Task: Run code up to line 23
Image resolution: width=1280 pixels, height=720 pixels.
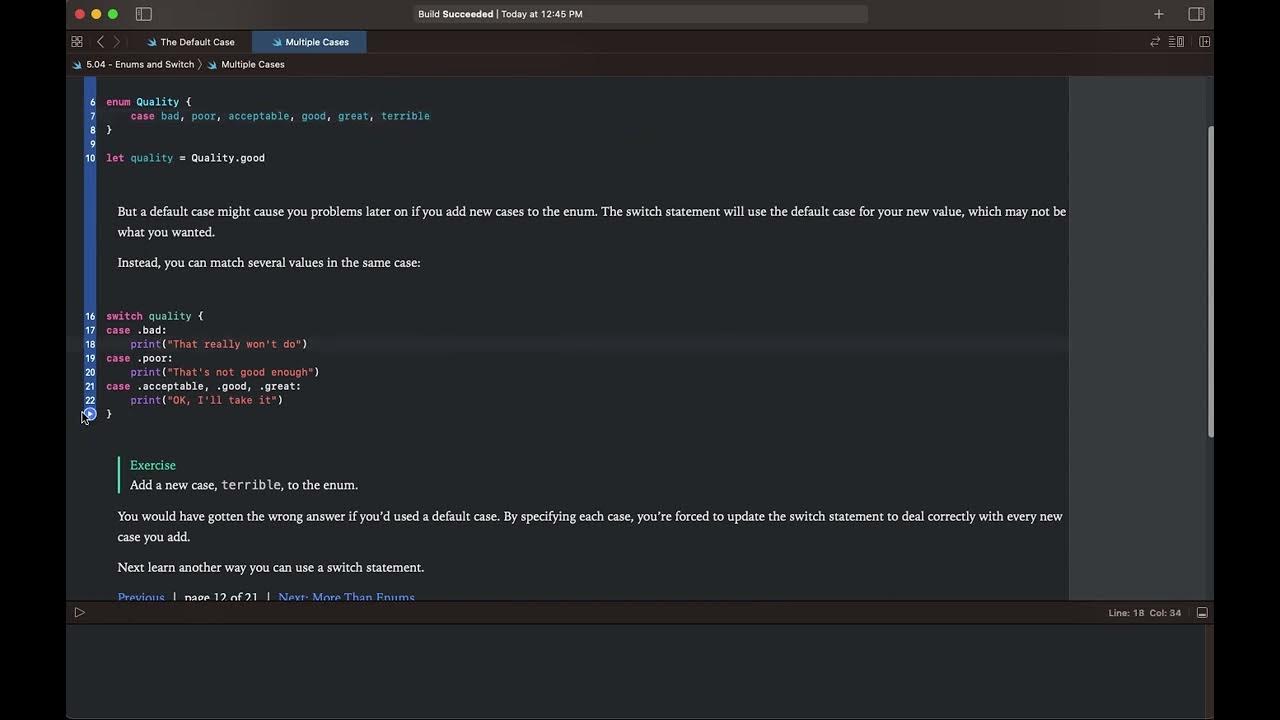Action: pyautogui.click(x=90, y=414)
